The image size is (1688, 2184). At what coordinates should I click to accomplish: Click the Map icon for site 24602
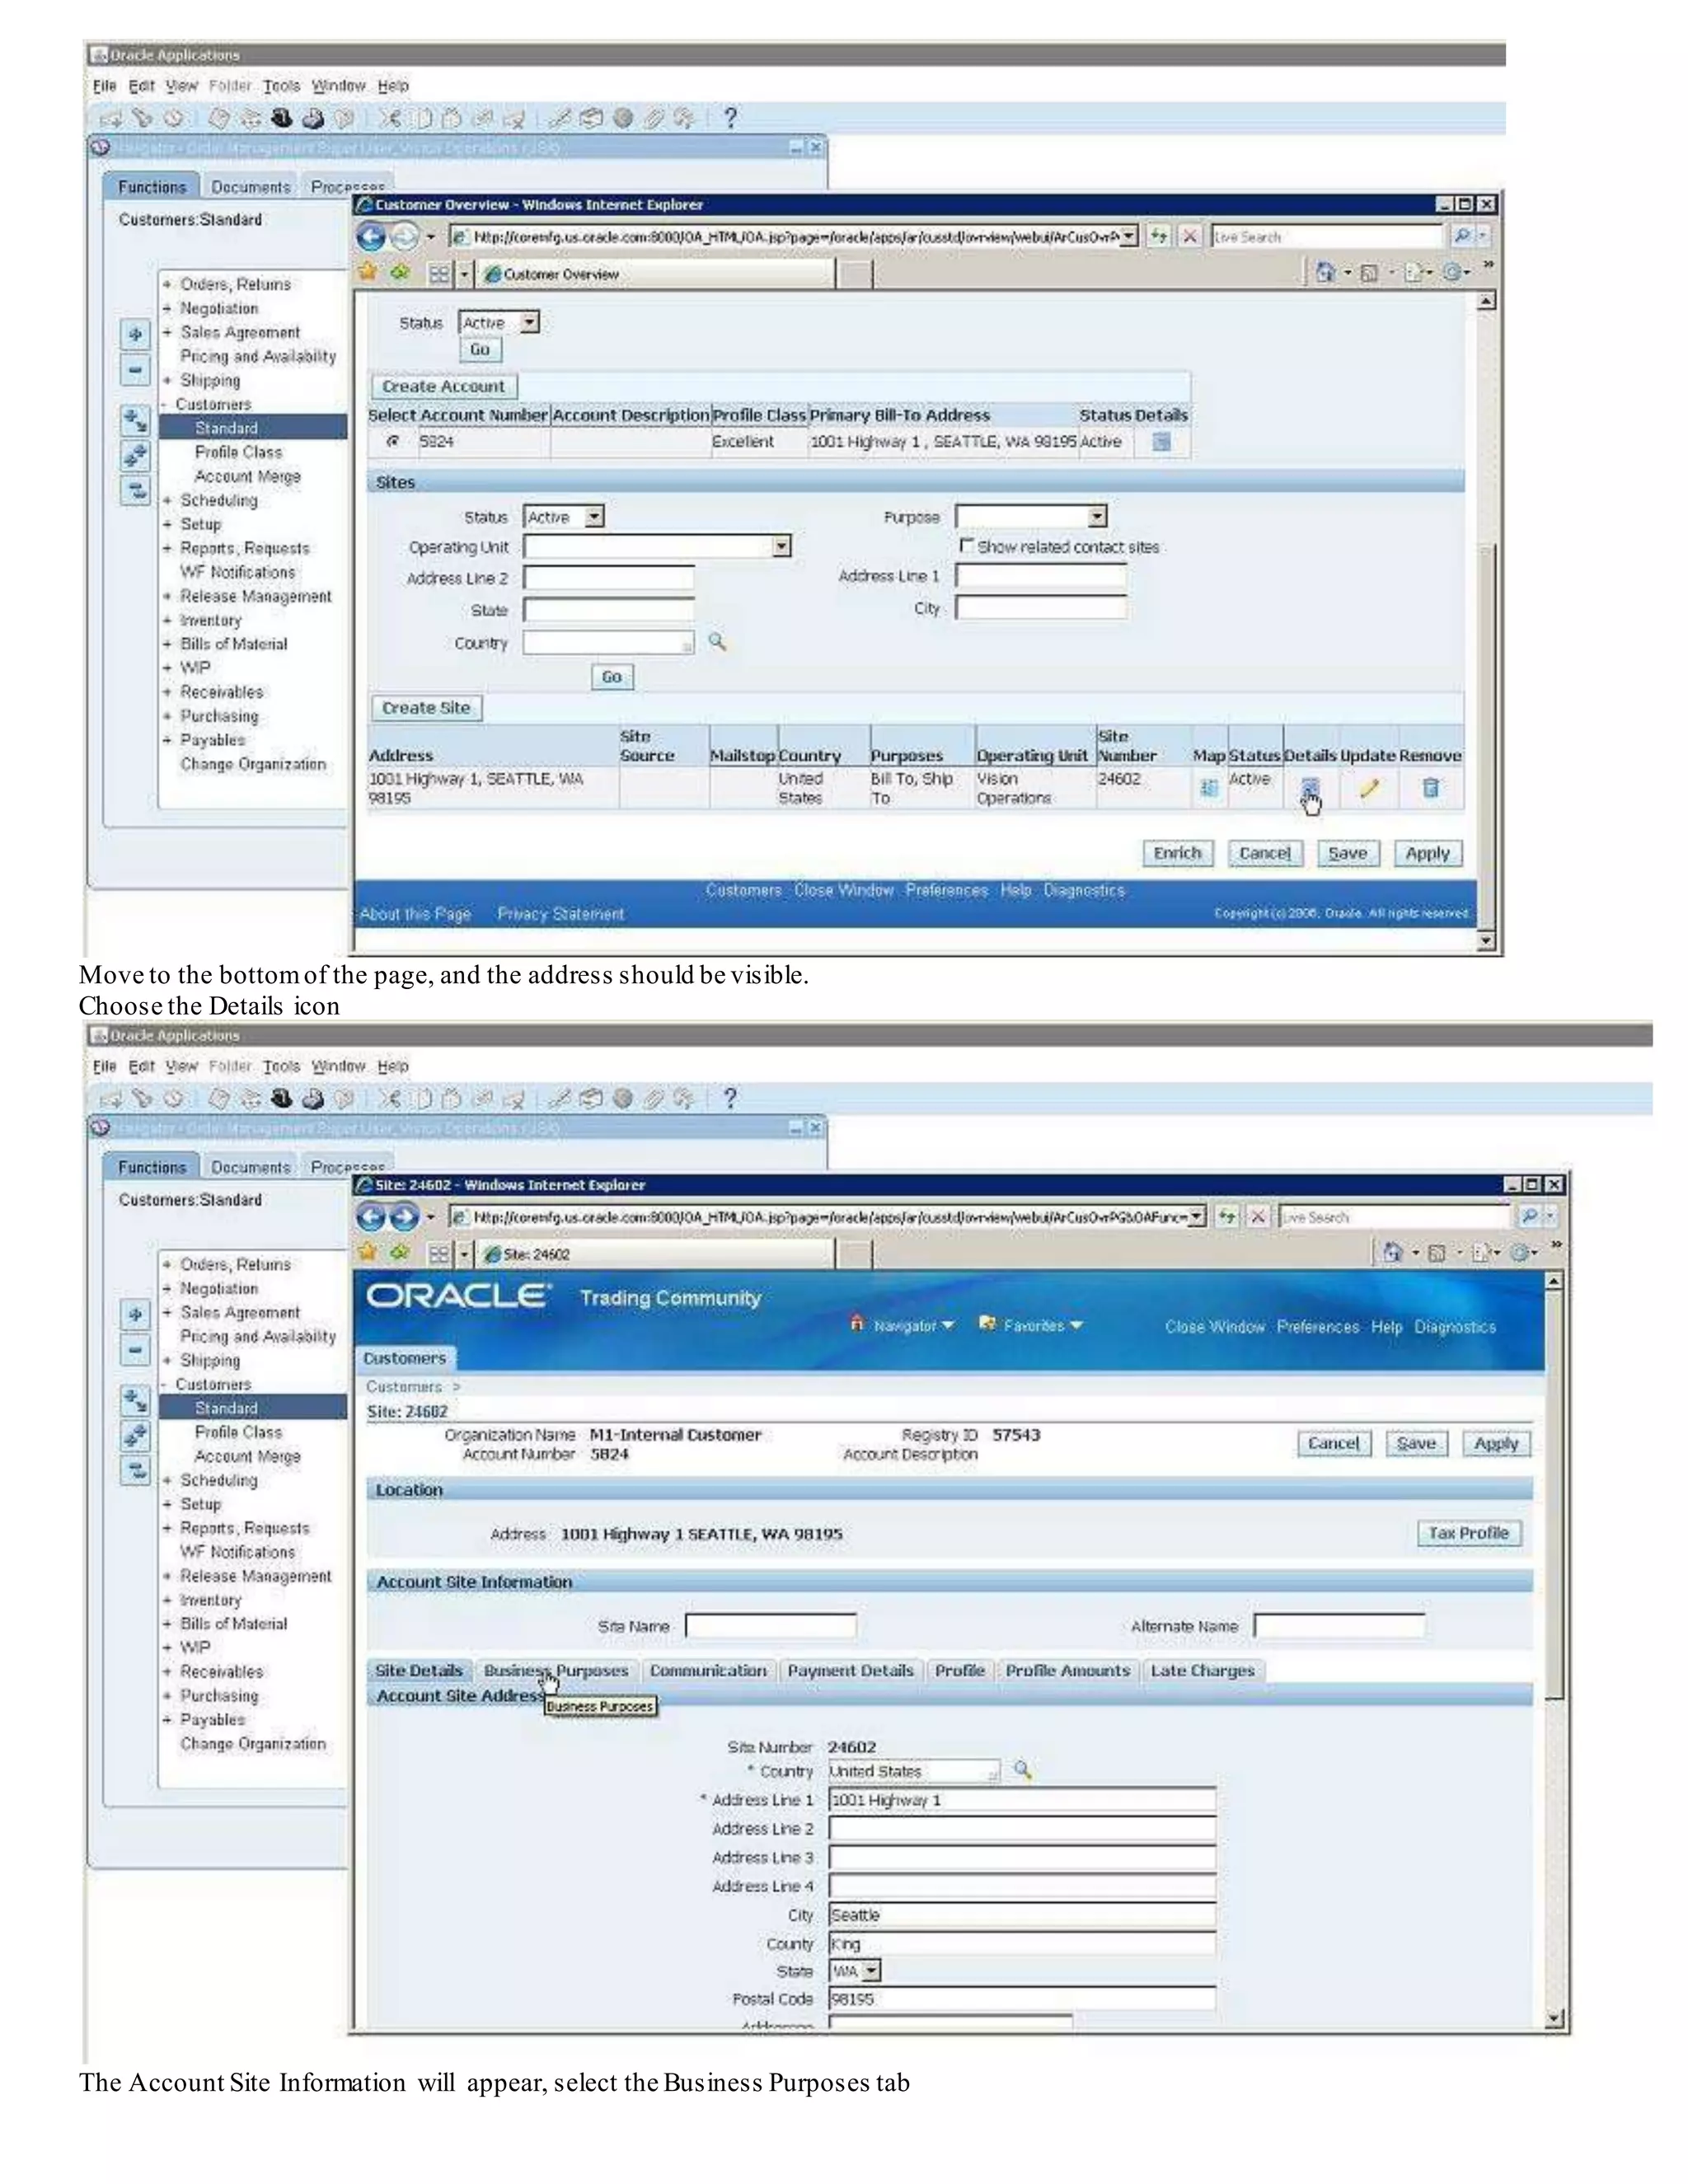pyautogui.click(x=1209, y=788)
